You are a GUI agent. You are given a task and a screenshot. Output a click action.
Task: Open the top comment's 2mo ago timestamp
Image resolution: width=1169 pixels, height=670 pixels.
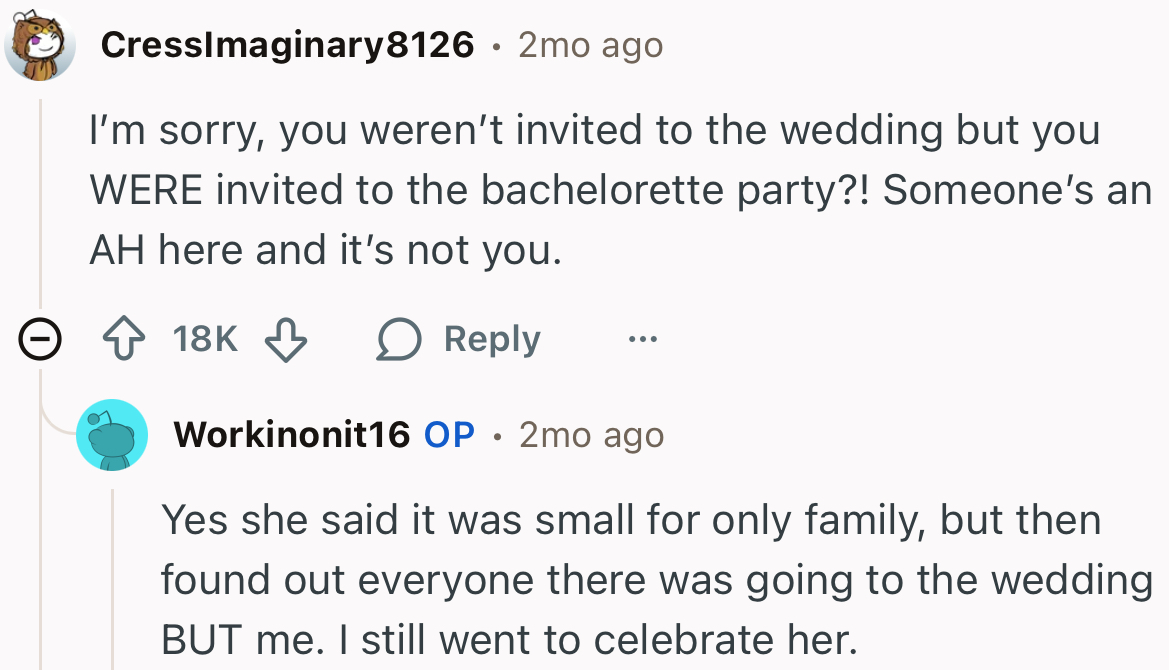pyautogui.click(x=590, y=45)
